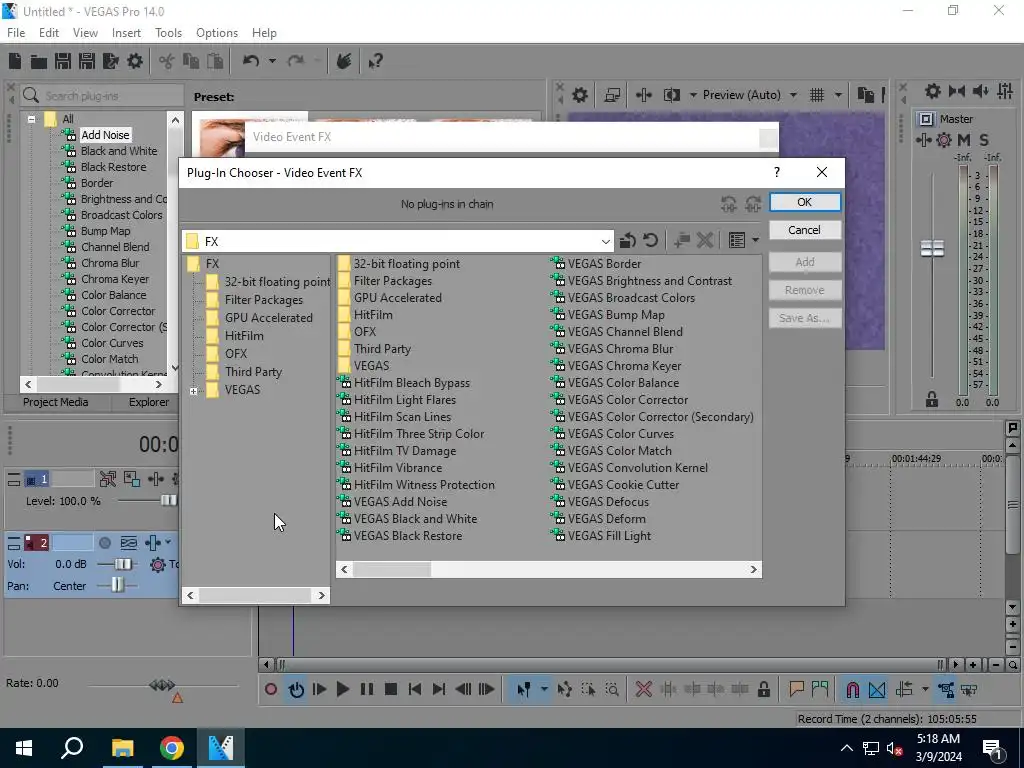The width and height of the screenshot is (1024, 768).
Task: Click the Record button in transport bar
Action: click(271, 689)
